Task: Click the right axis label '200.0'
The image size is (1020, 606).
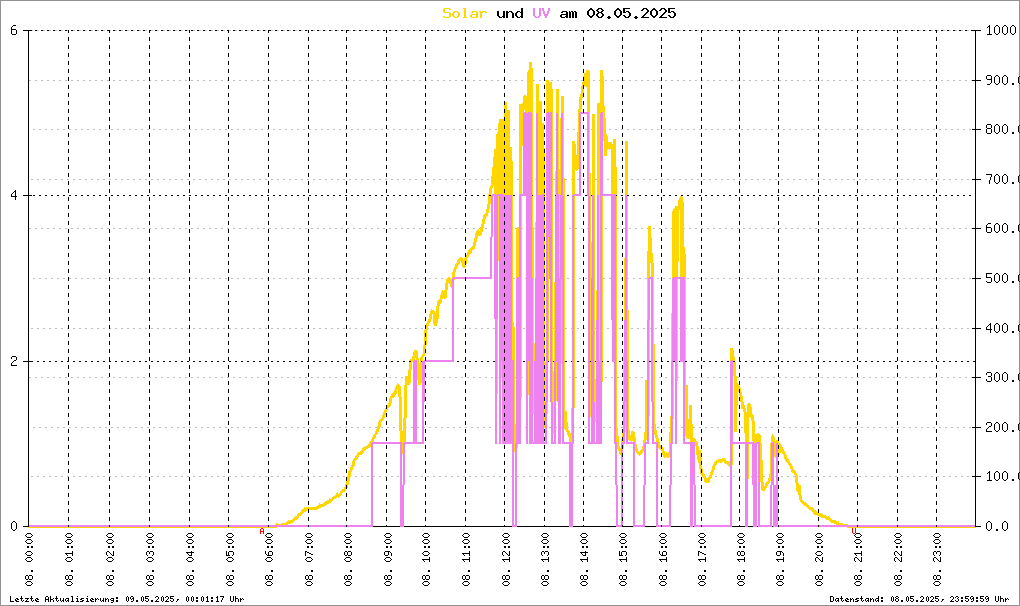Action: [1002, 427]
